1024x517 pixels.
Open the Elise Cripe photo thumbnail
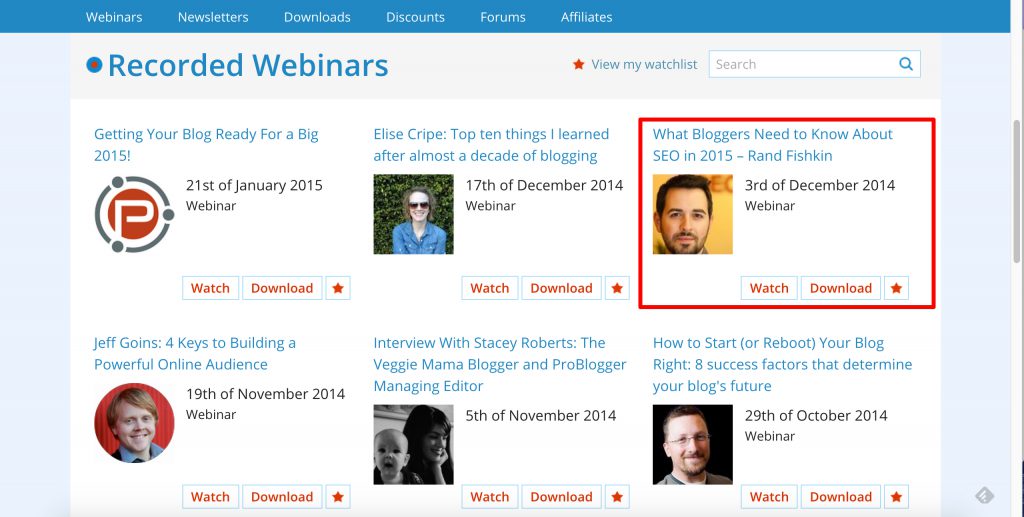[413, 214]
